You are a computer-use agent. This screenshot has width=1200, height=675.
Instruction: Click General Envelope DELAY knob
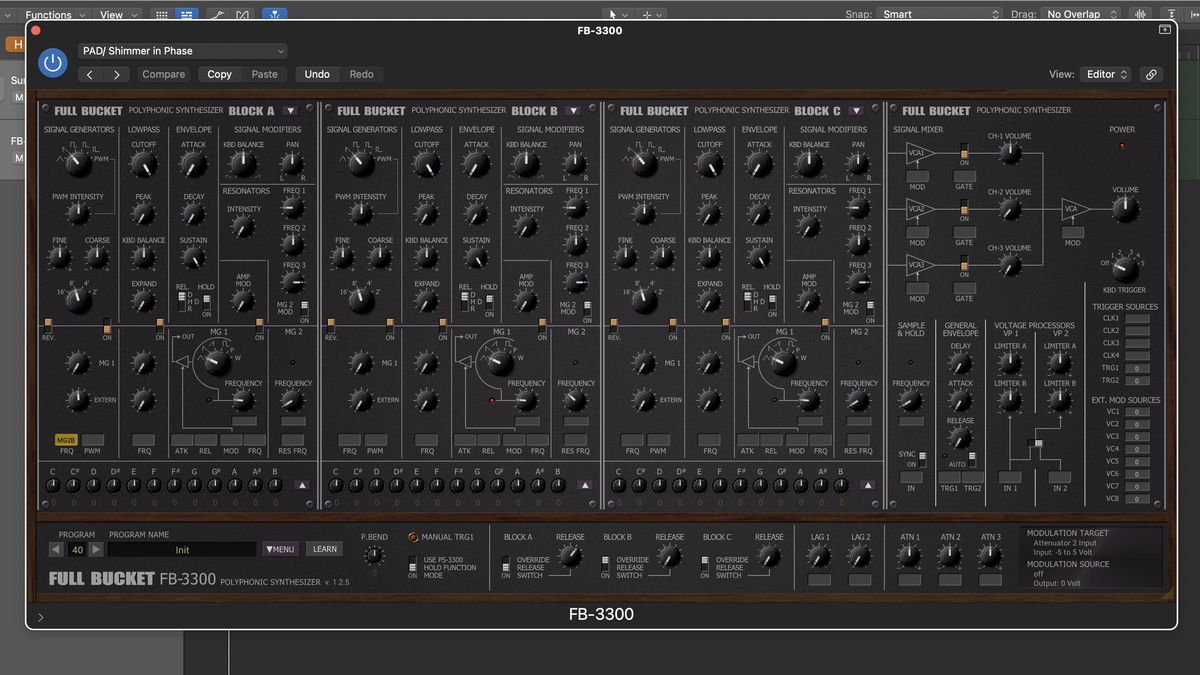960,364
